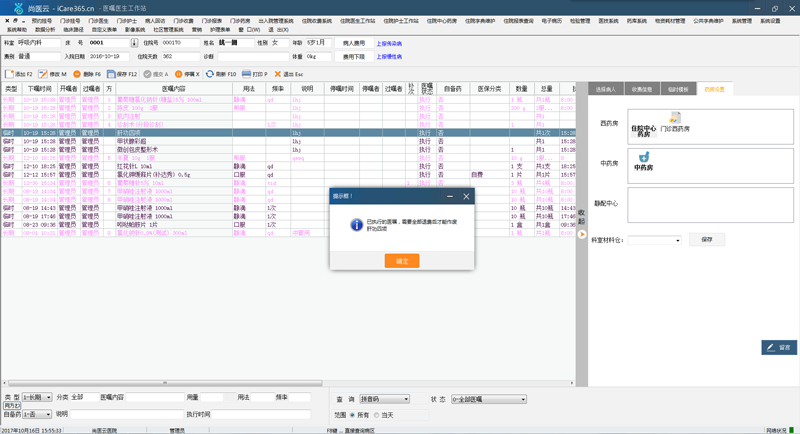Open the 选择病人 tab in right panel
The width and height of the screenshot is (800, 434).
(x=606, y=89)
